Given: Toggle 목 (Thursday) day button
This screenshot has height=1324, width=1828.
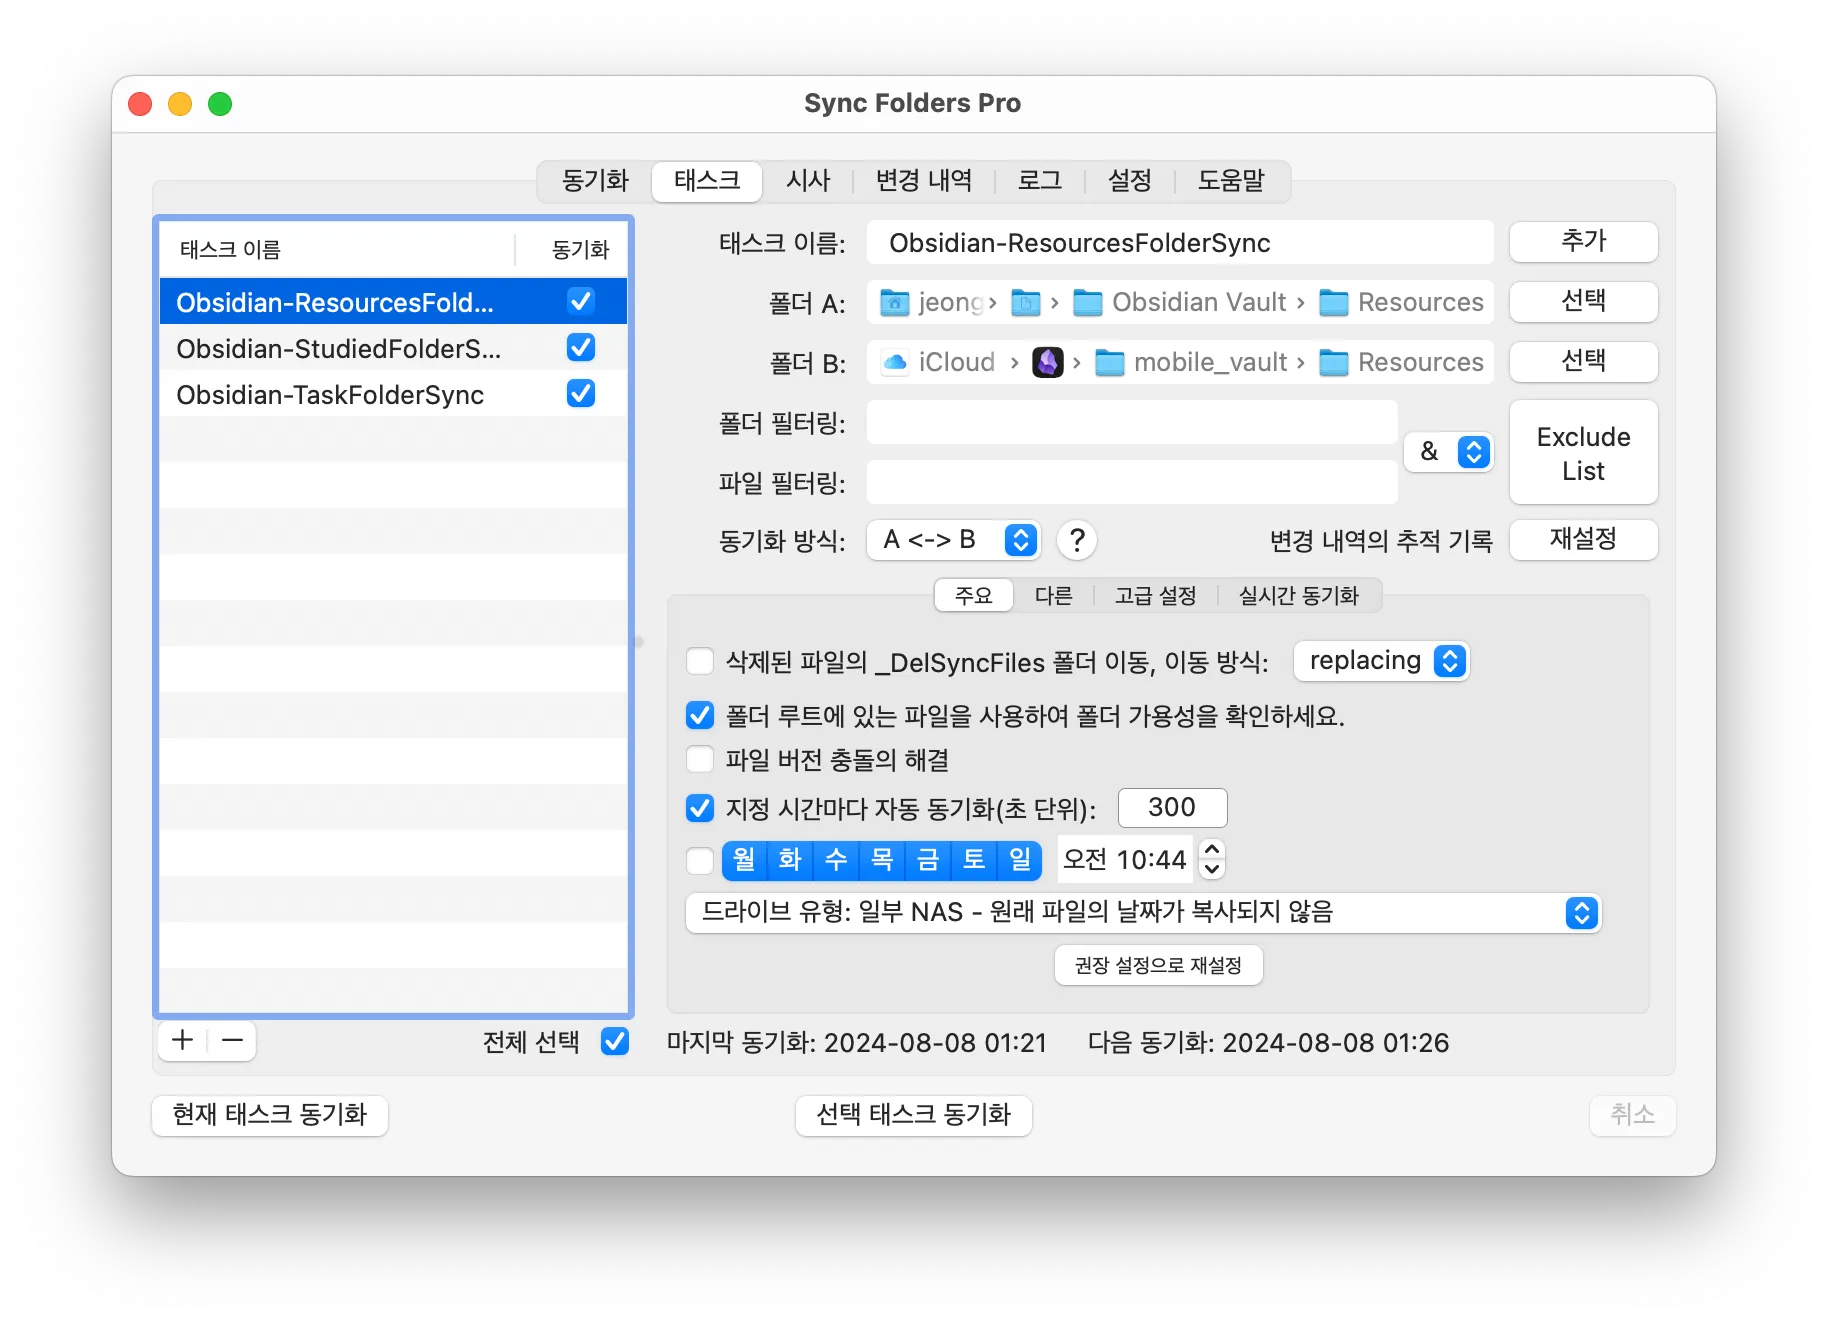Looking at the screenshot, I should [882, 859].
